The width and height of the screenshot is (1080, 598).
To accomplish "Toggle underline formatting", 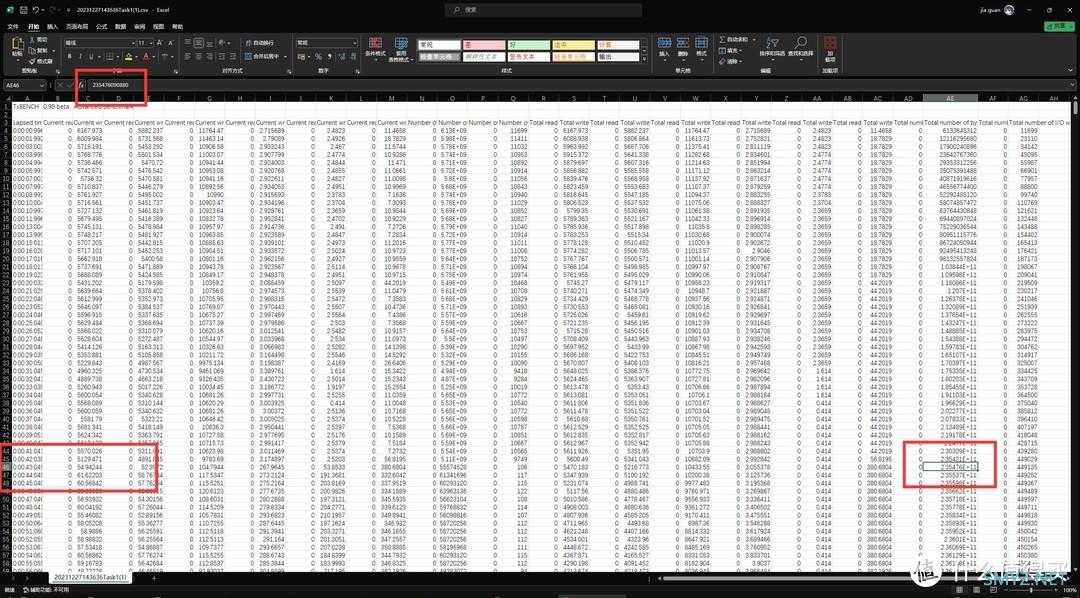I will point(91,56).
